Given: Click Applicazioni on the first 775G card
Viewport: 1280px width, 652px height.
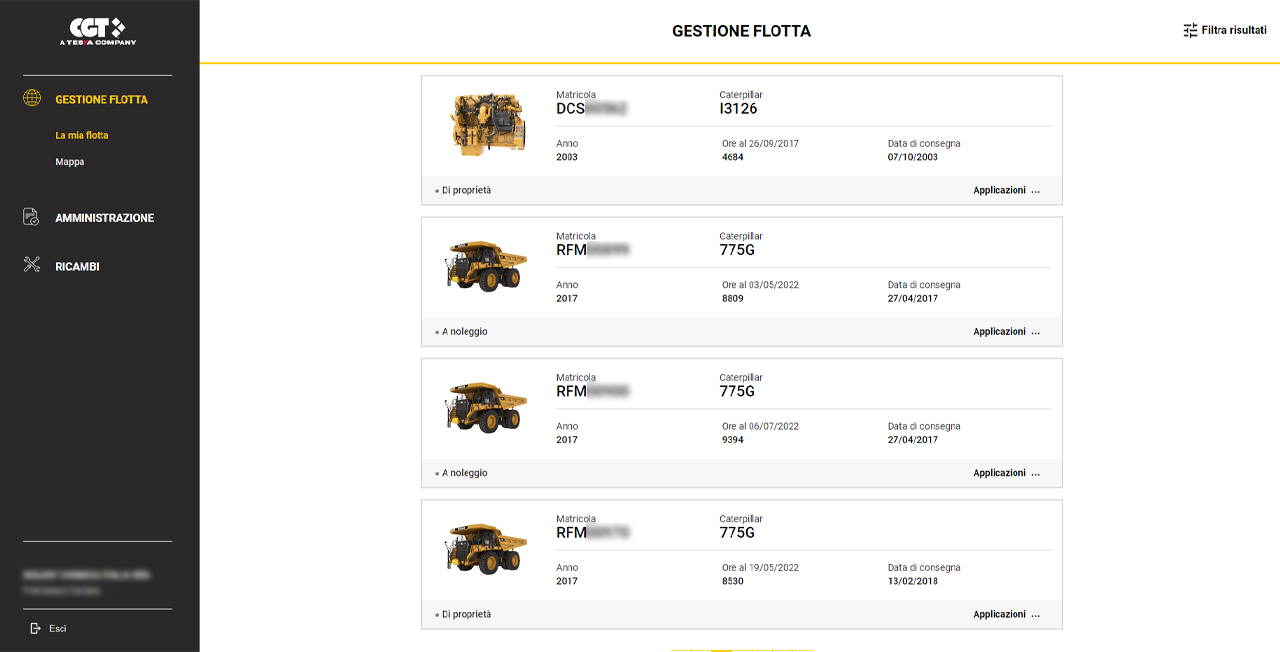Looking at the screenshot, I should [999, 331].
